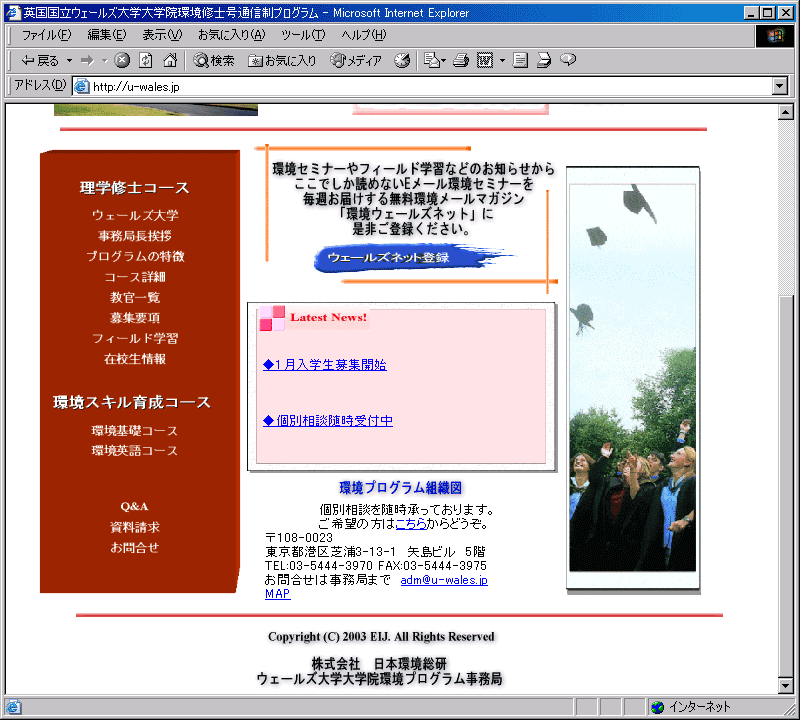Open the プログラムの特徴 sidebar link
Screen dimensions: 800x720
click(135, 256)
